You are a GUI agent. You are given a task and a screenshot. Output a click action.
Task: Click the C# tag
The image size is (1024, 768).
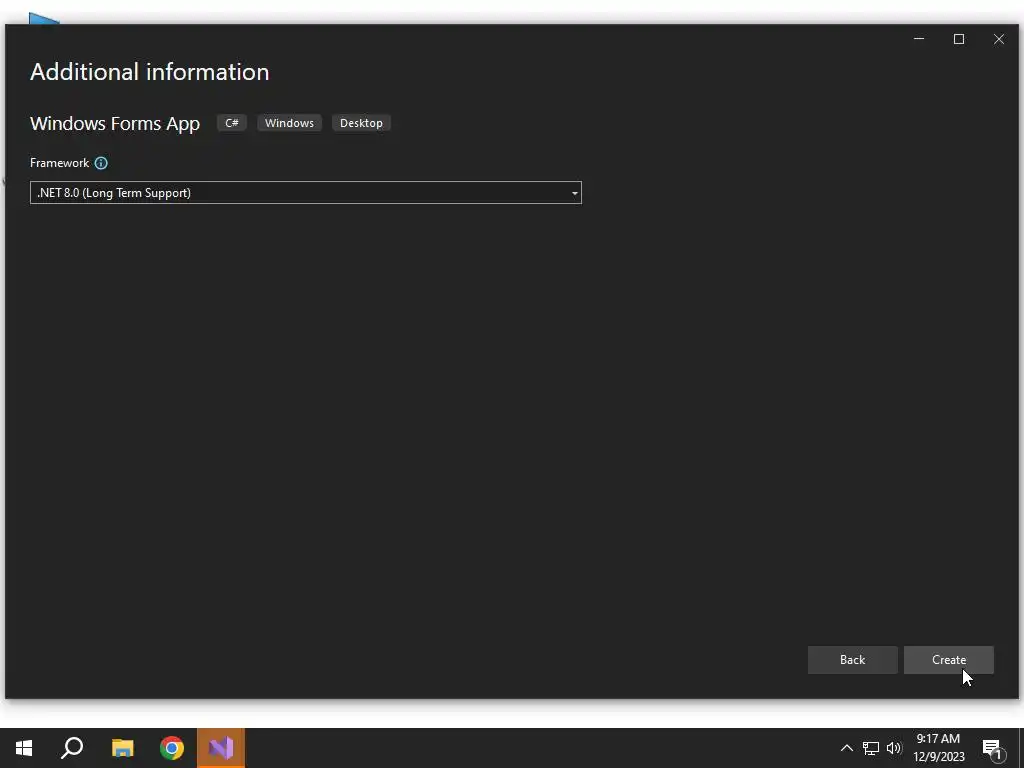tap(232, 123)
